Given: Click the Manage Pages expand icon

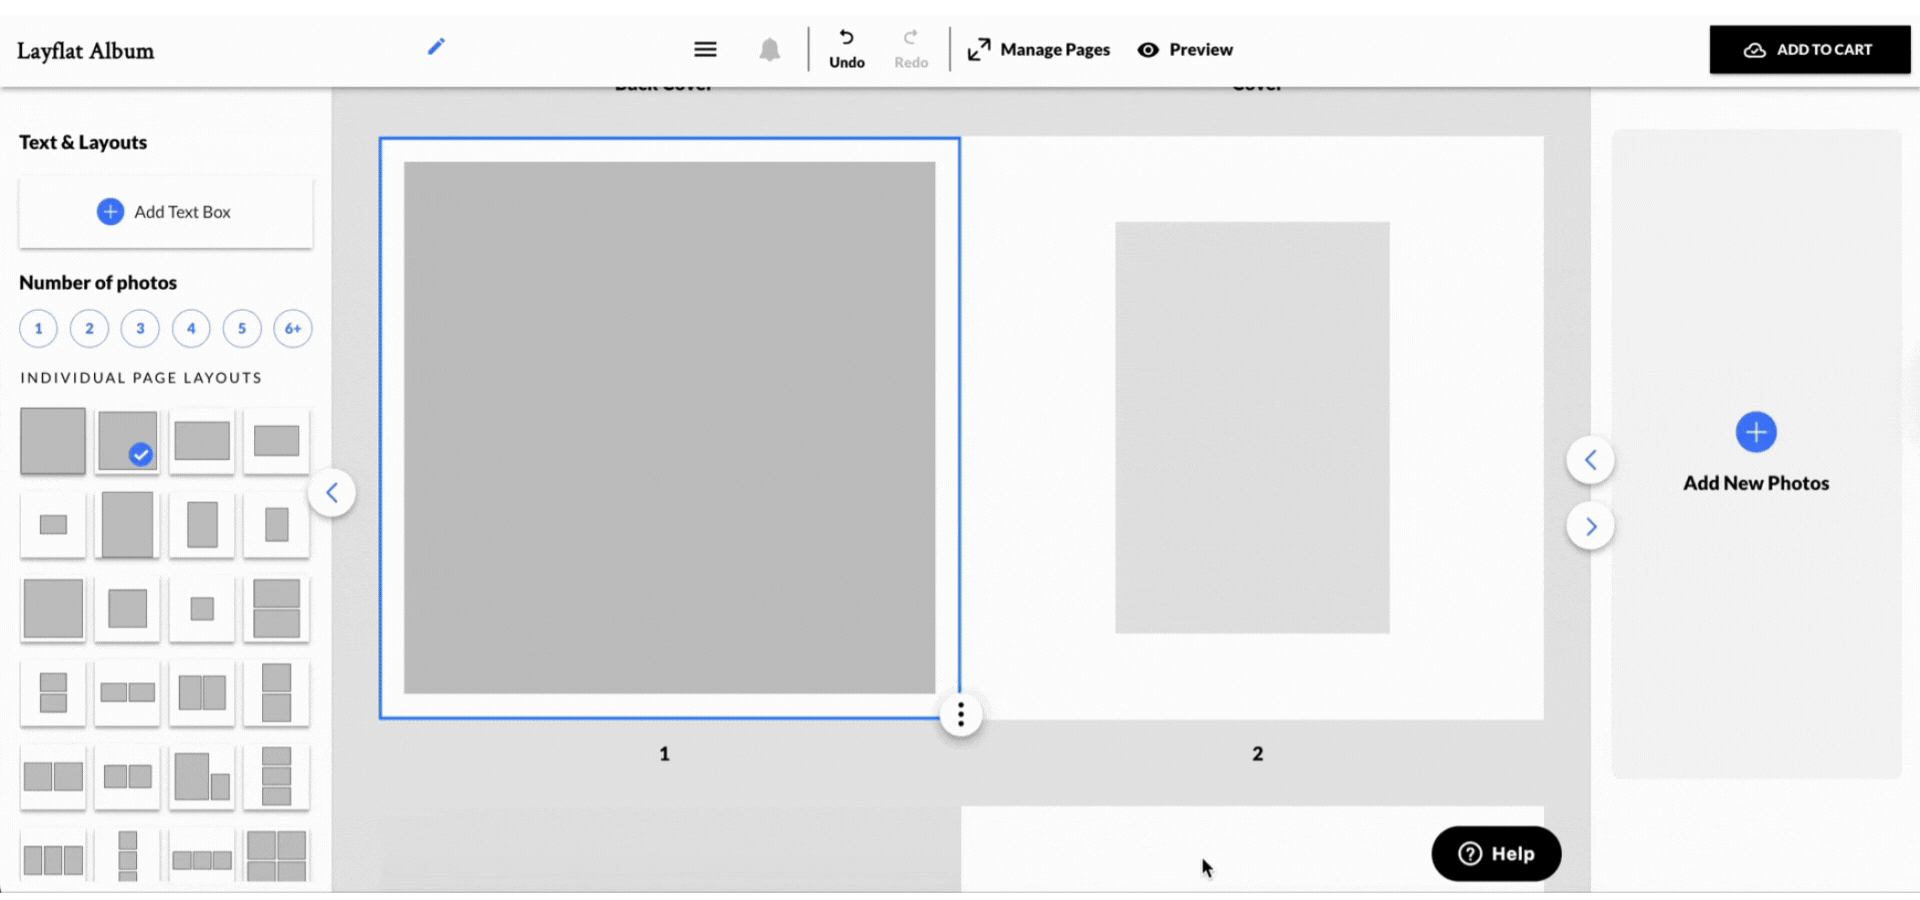Looking at the screenshot, I should (979, 49).
